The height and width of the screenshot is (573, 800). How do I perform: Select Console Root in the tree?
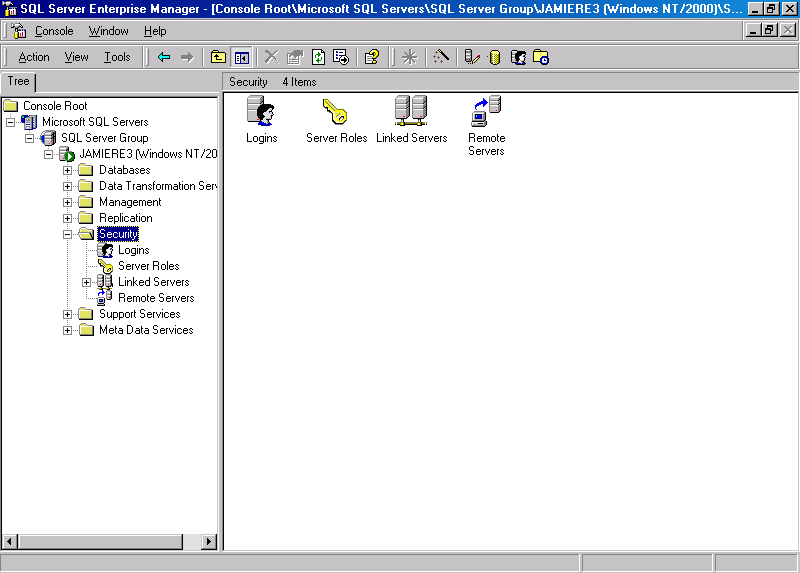coord(55,106)
